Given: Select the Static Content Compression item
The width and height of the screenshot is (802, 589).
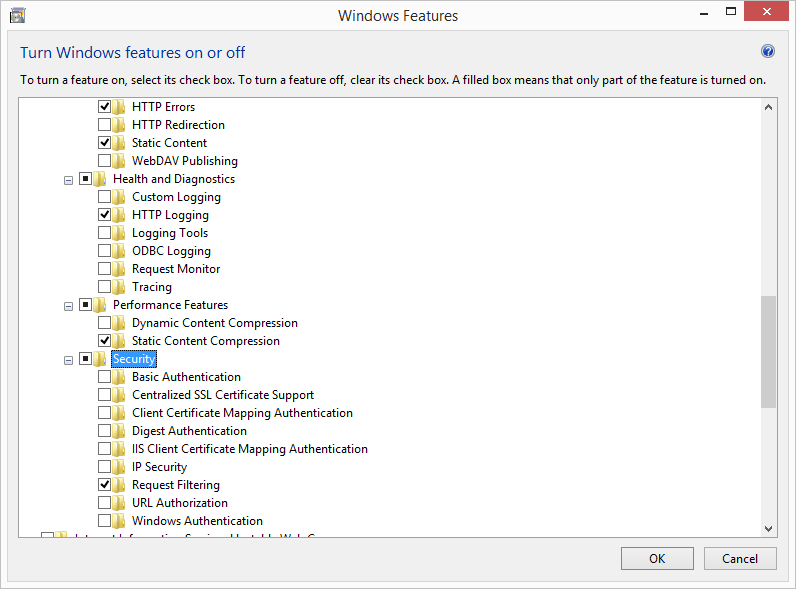Looking at the screenshot, I should (205, 341).
